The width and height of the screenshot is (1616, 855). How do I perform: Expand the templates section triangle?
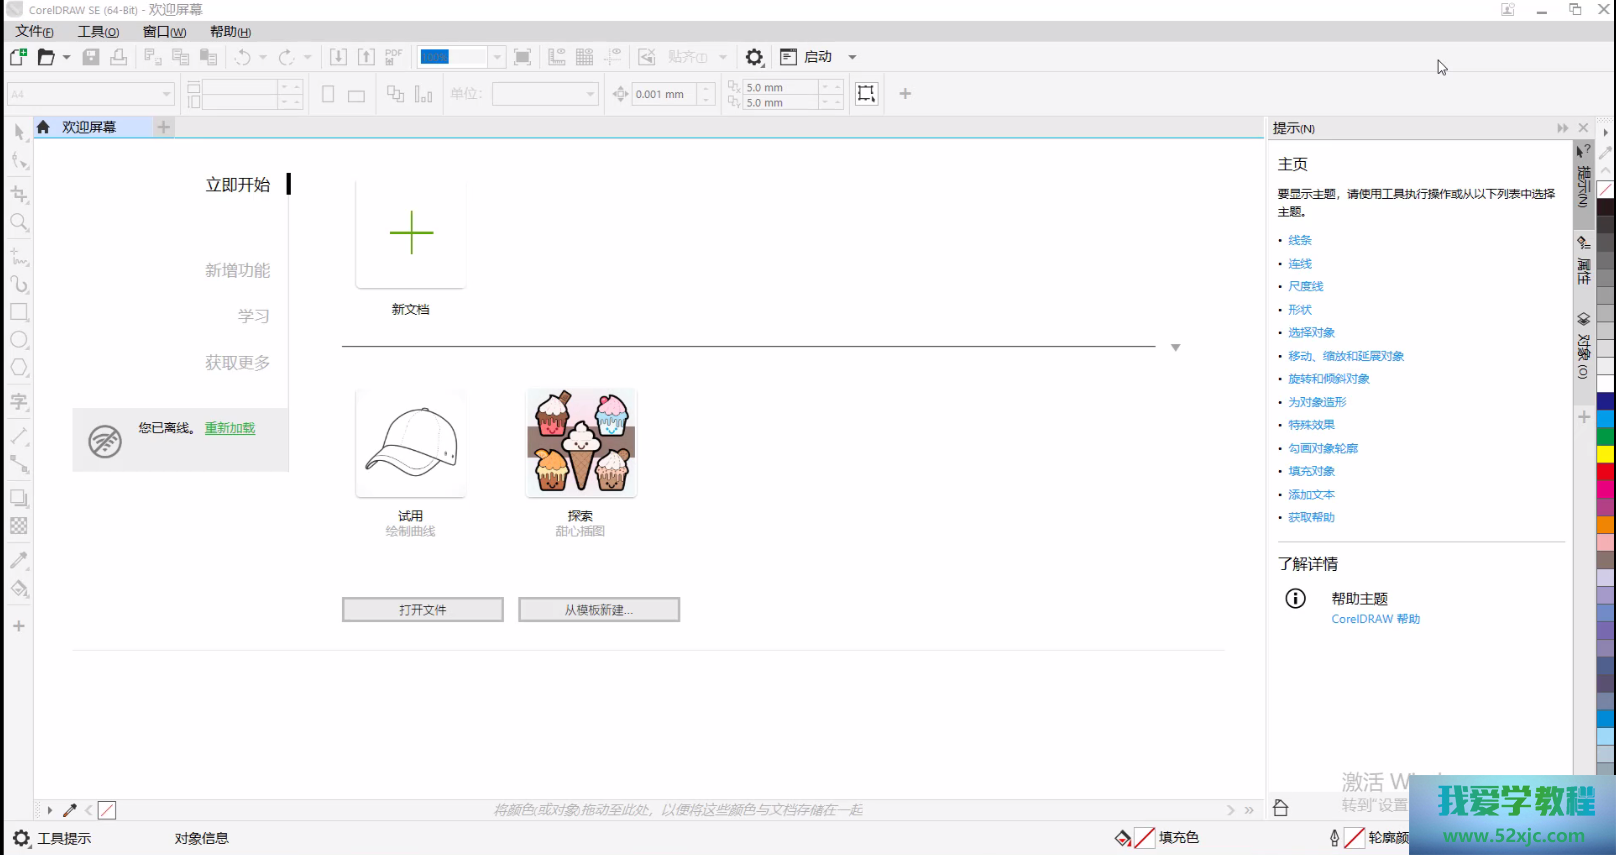(1176, 348)
